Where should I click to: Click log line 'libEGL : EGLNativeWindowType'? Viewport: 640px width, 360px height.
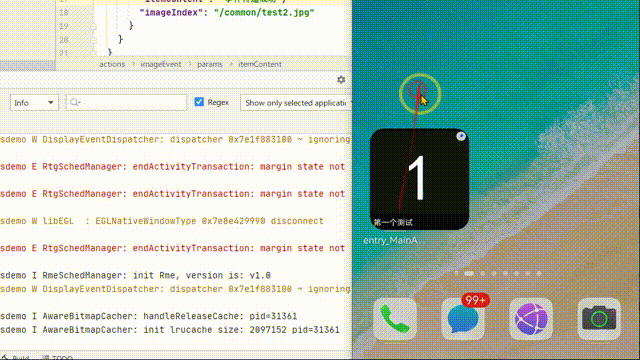(x=162, y=221)
